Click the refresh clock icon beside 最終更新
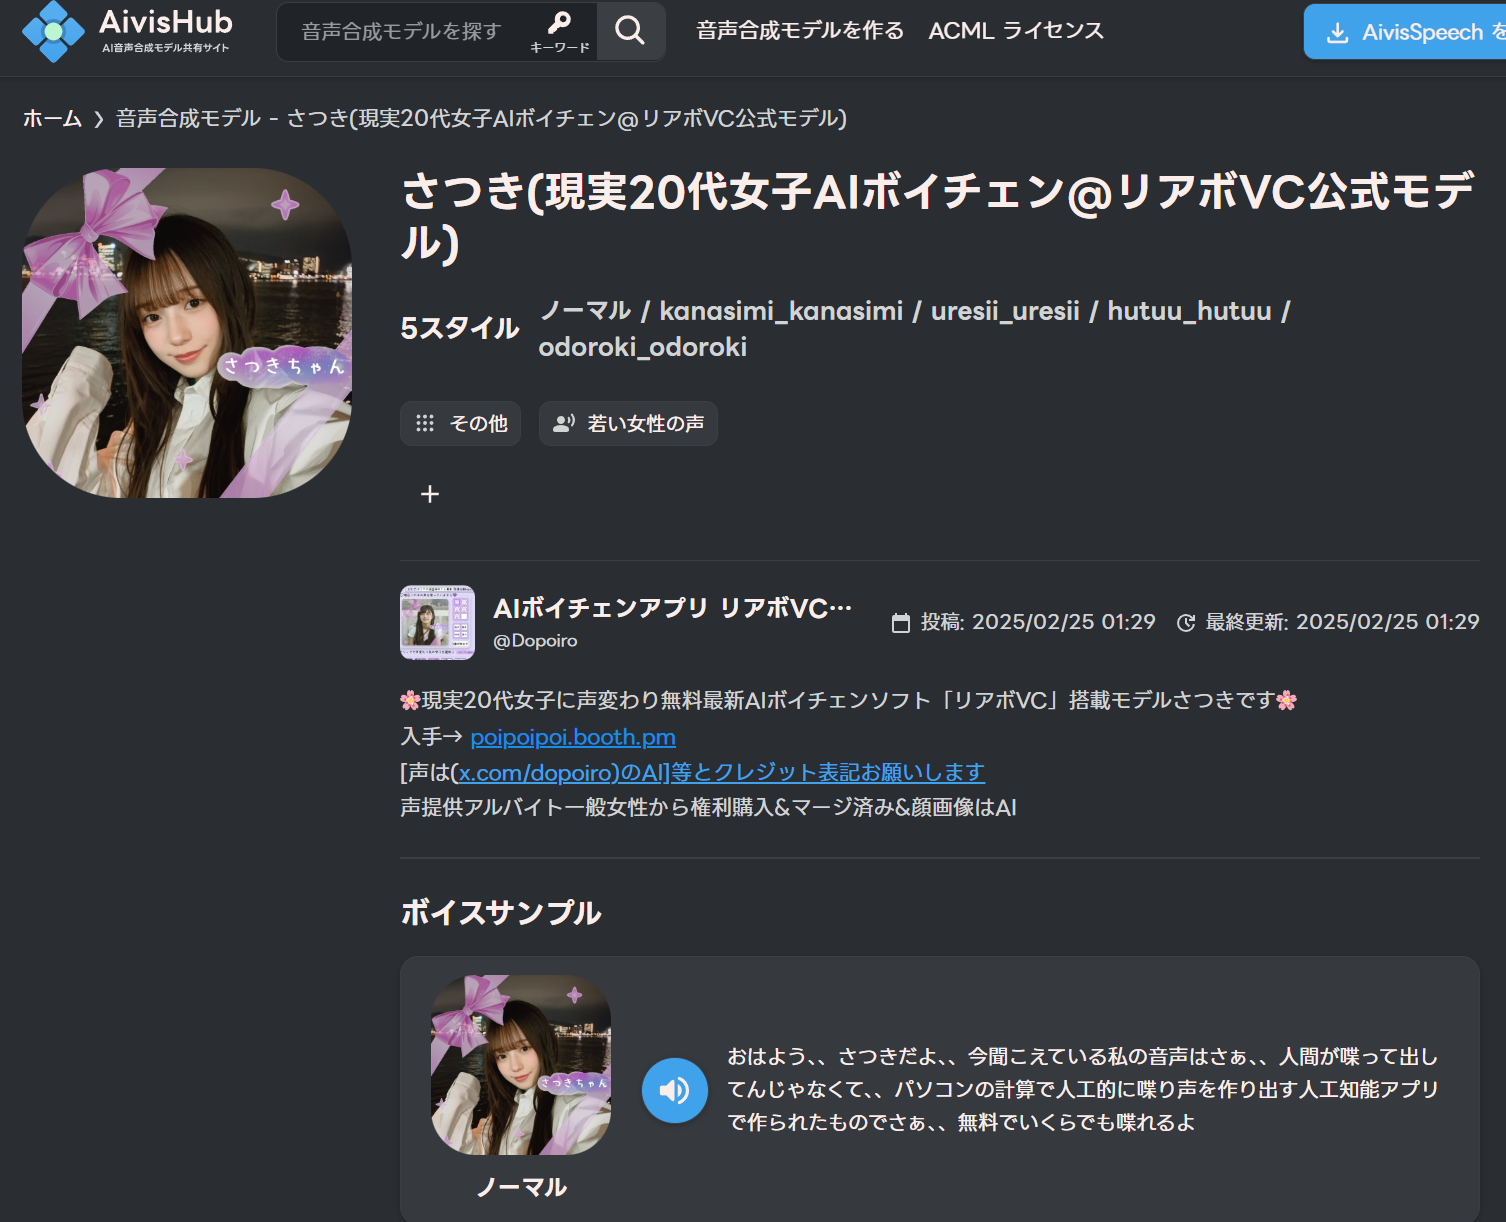This screenshot has width=1506, height=1222. 1186,623
